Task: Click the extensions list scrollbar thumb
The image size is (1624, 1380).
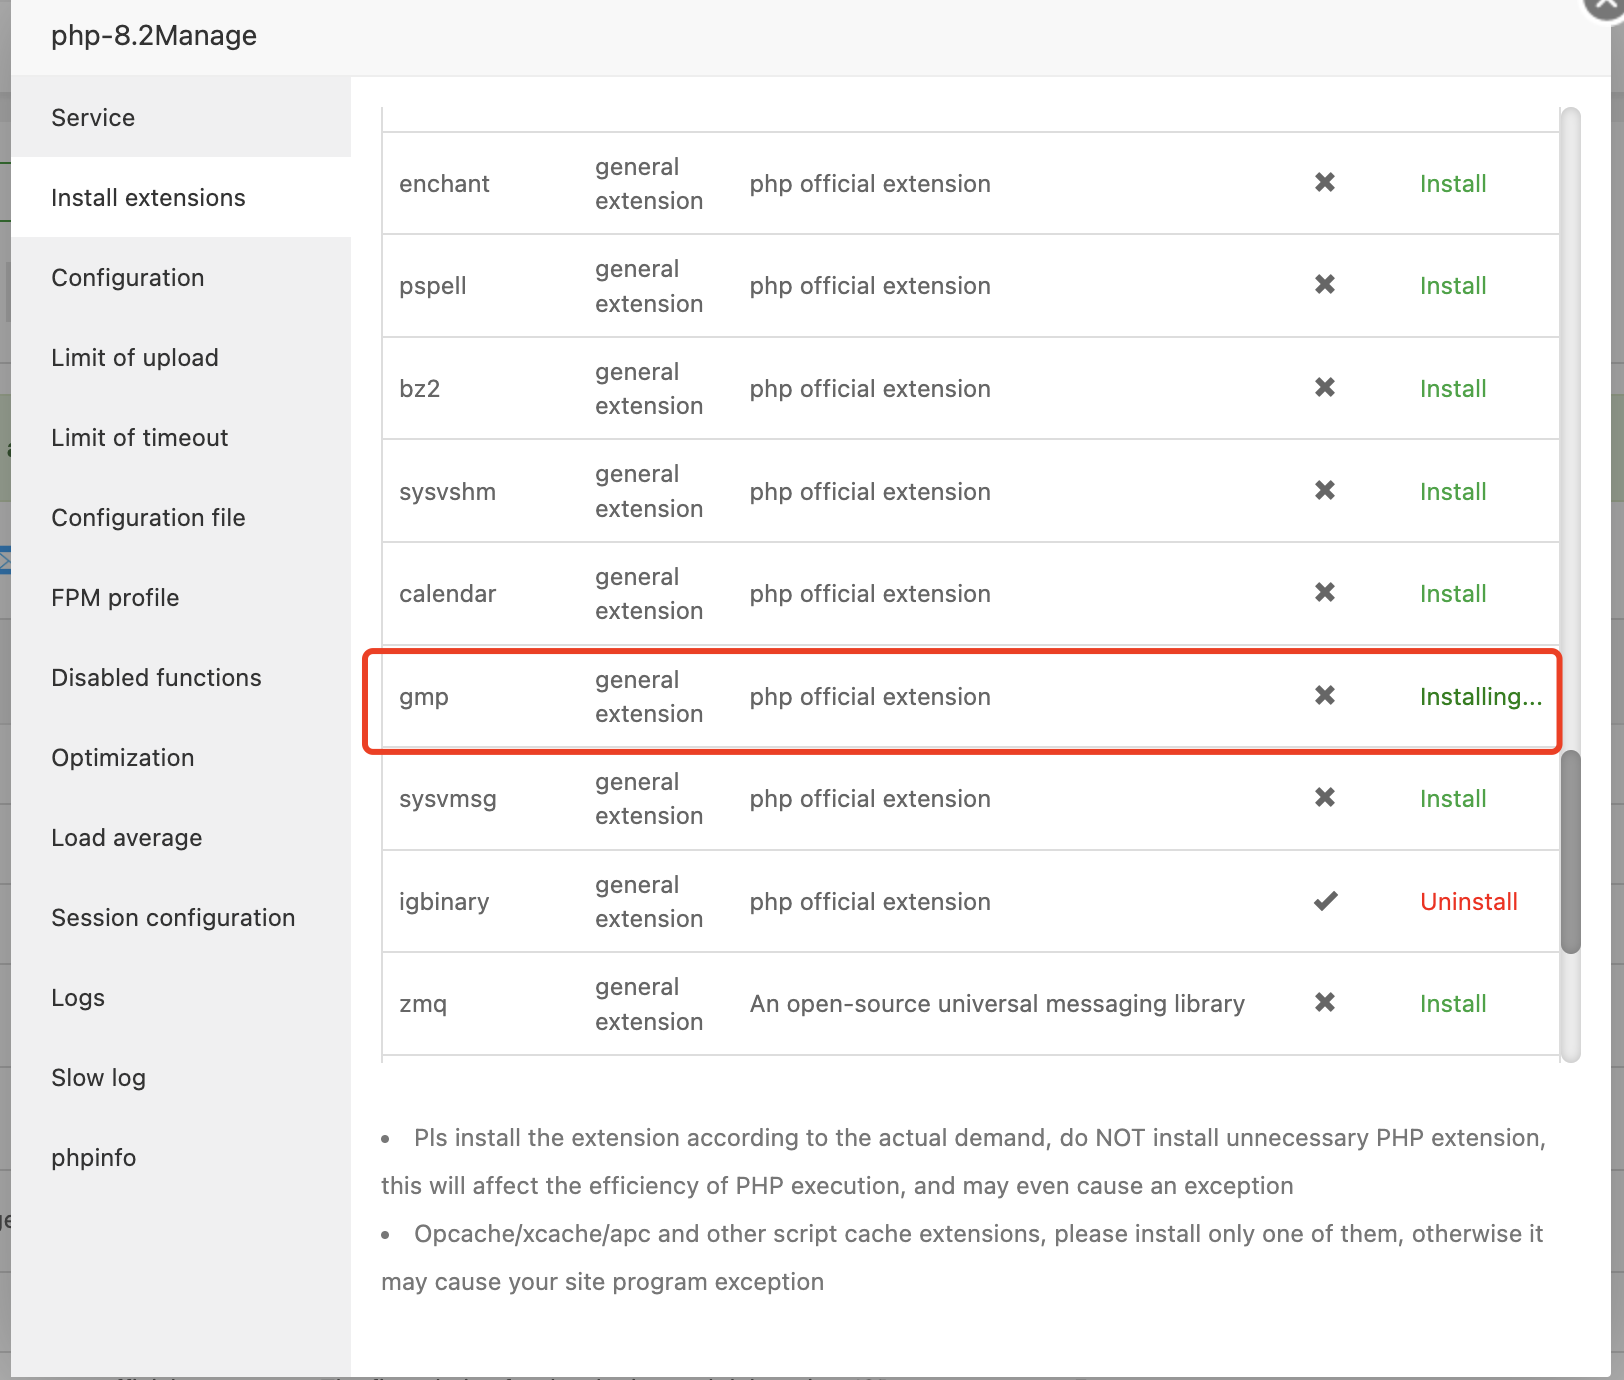Action: click(1571, 852)
